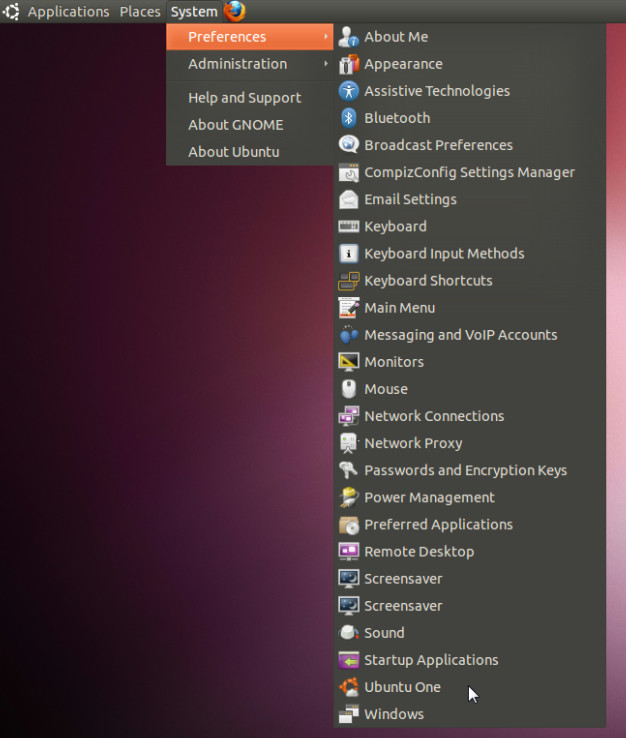Open Help and Support
626x738 pixels.
click(x=250, y=97)
